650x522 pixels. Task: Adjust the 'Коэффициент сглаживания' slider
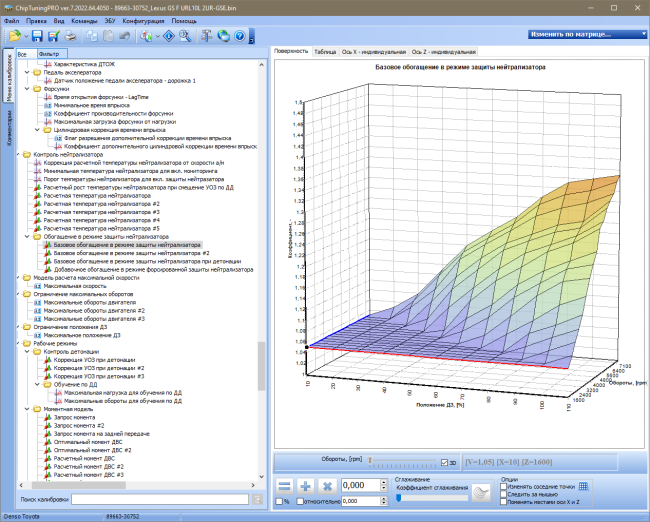[399, 498]
